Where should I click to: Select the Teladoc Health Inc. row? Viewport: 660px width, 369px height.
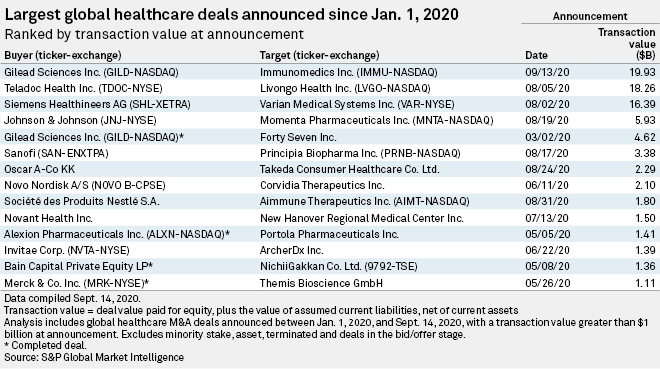coord(330,88)
